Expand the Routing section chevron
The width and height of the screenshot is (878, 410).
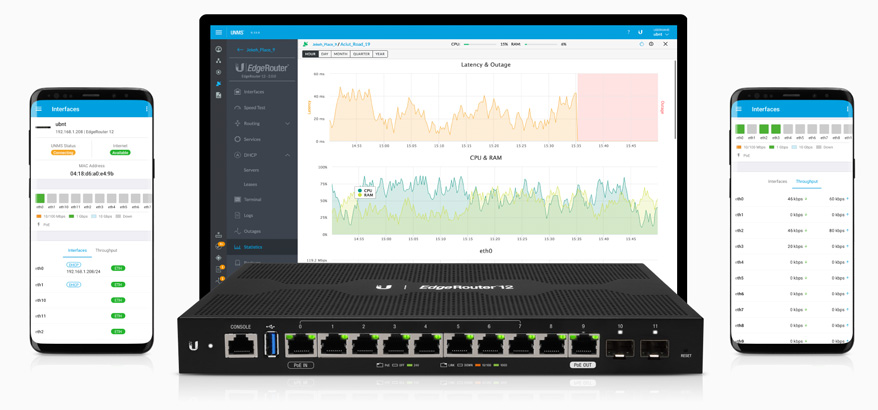click(288, 124)
